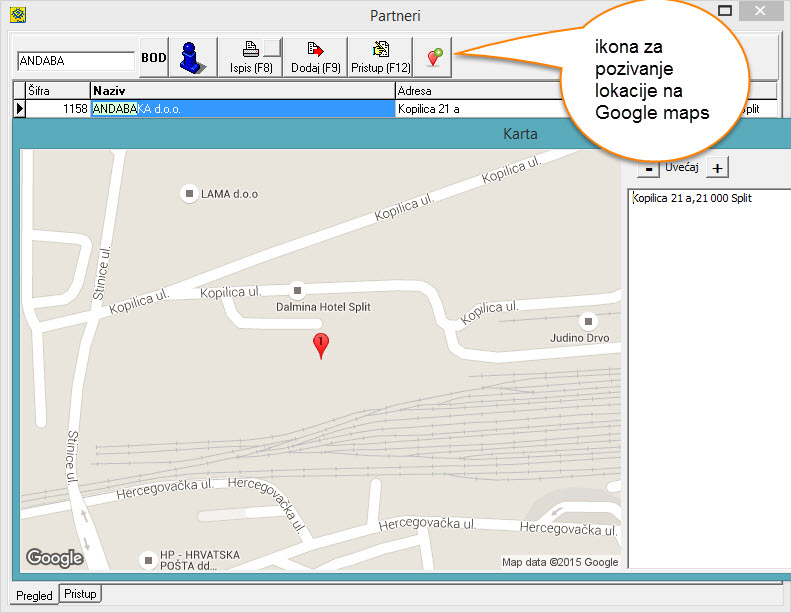Click the Dalmina Hotel Split map place icon

click(x=298, y=290)
